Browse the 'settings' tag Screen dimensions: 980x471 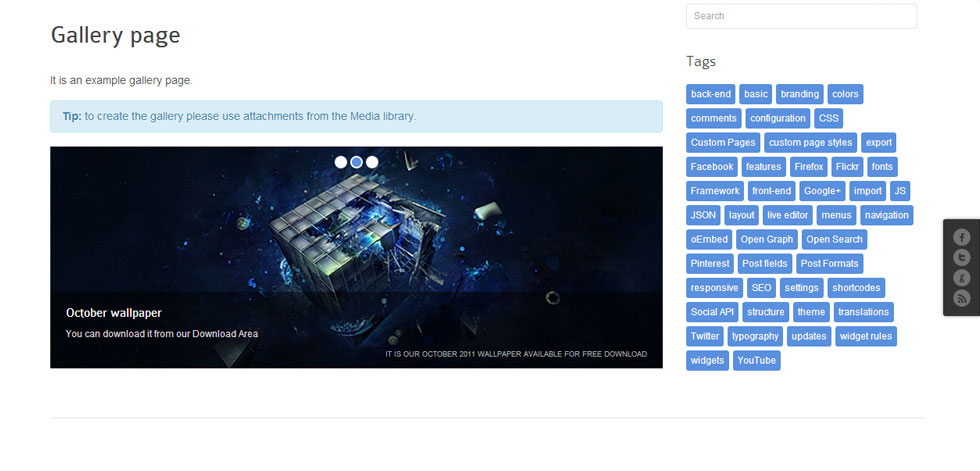pos(802,288)
